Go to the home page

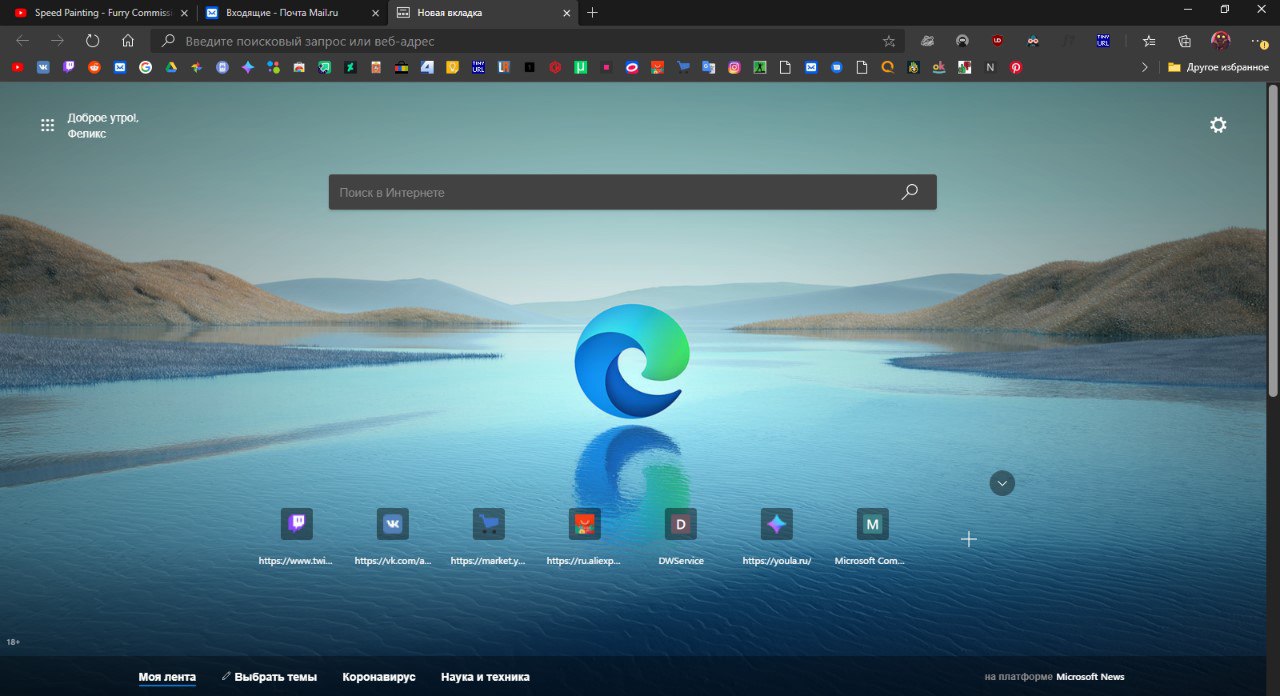[x=128, y=41]
